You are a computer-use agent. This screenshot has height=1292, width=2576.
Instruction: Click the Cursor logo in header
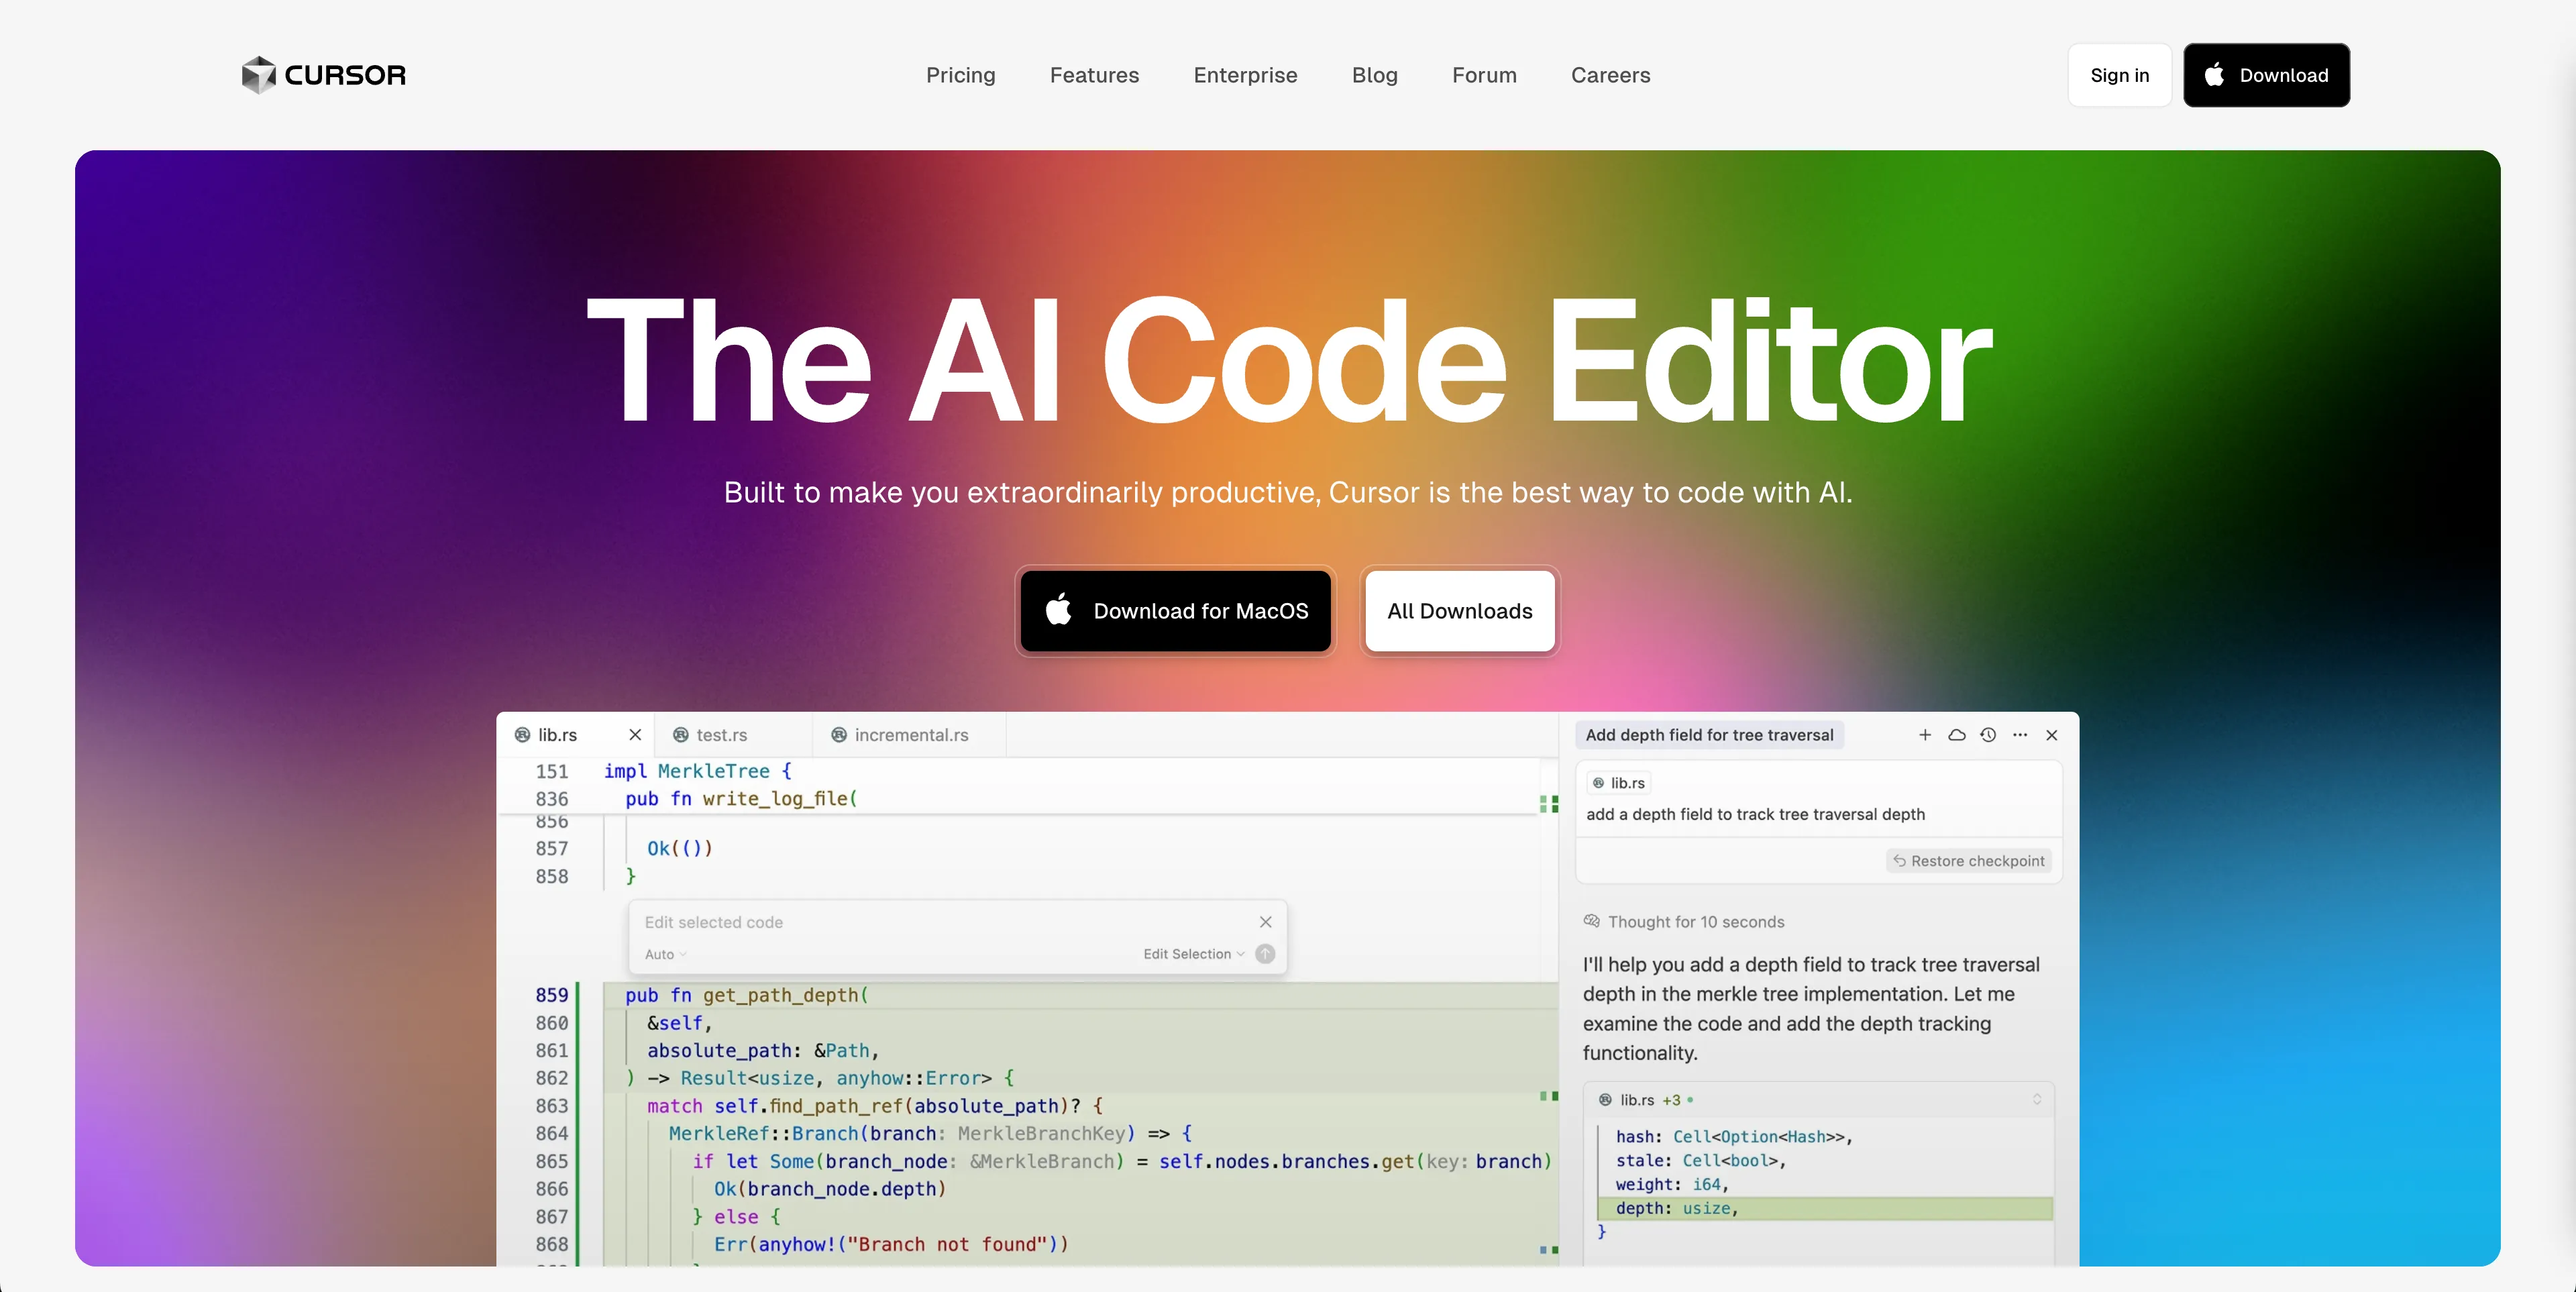pyautogui.click(x=323, y=75)
